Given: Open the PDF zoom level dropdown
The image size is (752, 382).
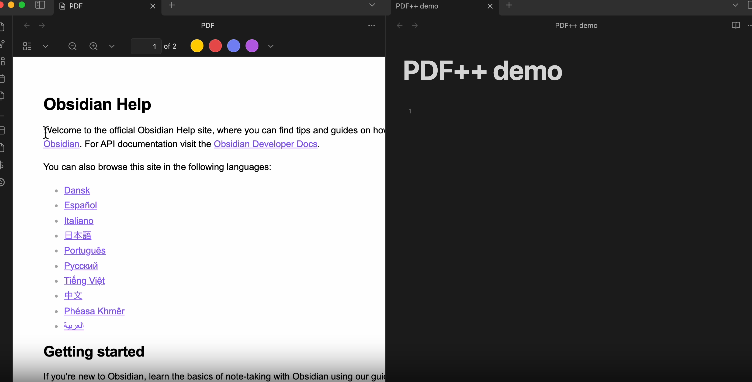Looking at the screenshot, I should coord(112,46).
